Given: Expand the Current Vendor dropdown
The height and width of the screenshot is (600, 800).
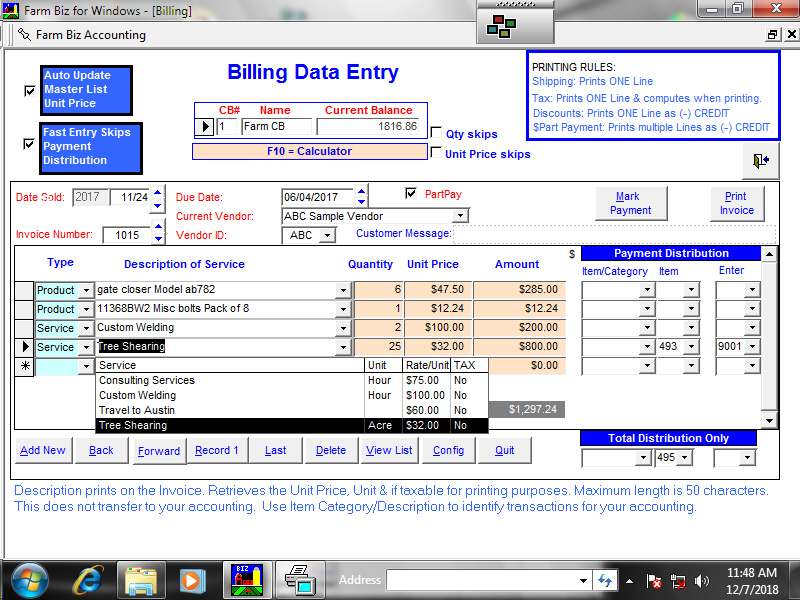Looking at the screenshot, I should click(460, 216).
